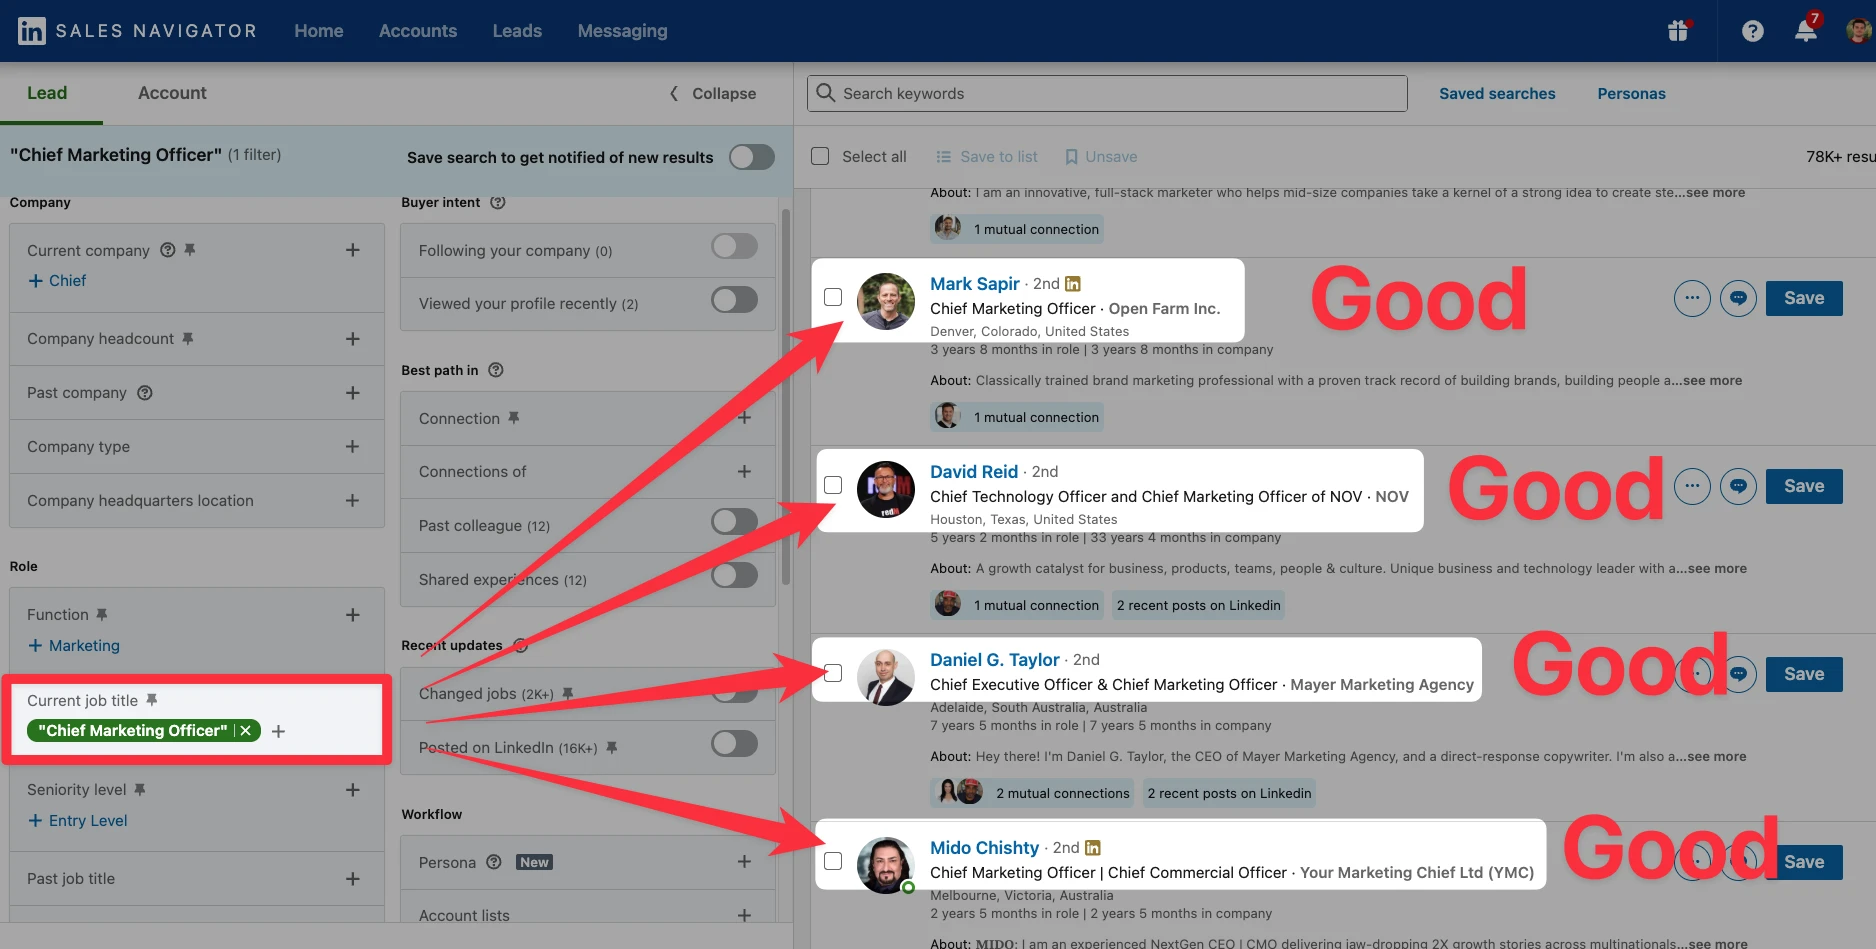Switch to the Lead tab
This screenshot has height=949, width=1876.
click(47, 93)
